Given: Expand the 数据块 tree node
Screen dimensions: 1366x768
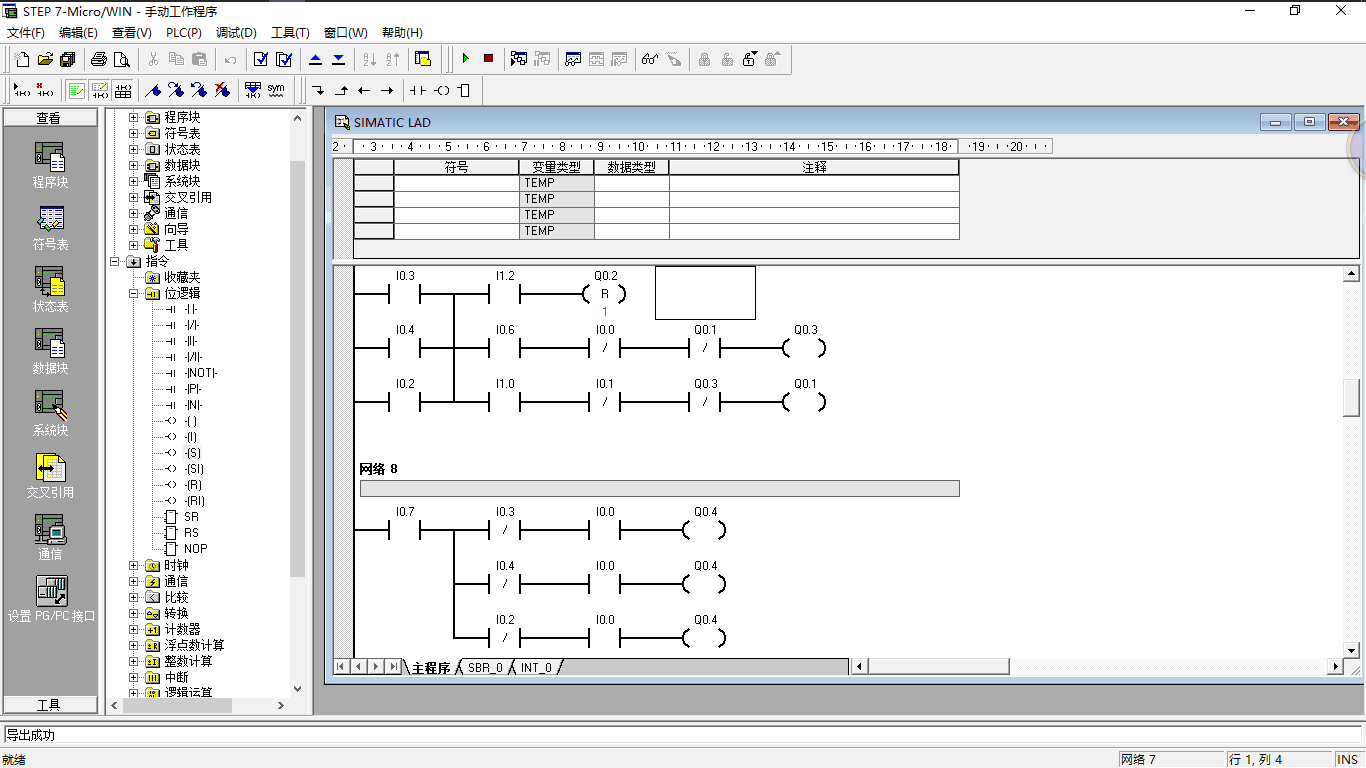Looking at the screenshot, I should pos(134,164).
